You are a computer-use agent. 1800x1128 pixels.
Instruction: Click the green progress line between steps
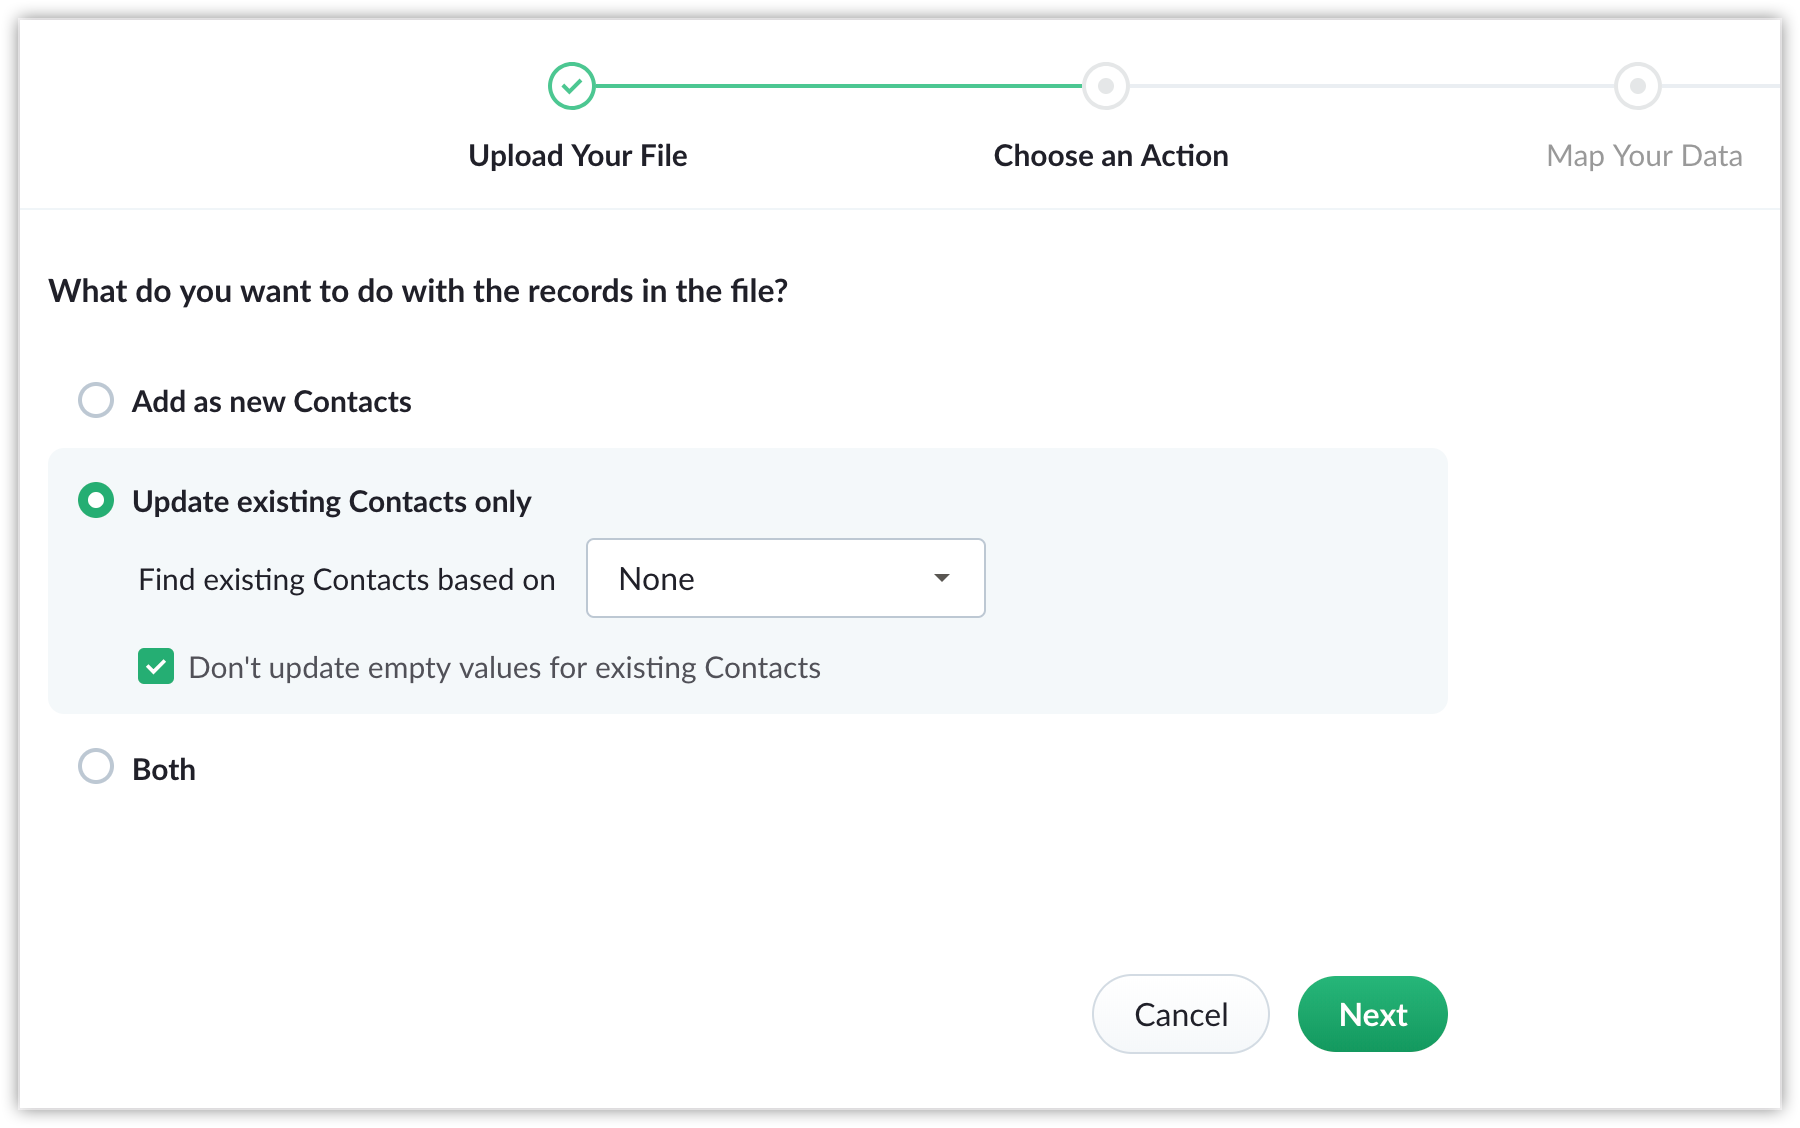coord(838,86)
